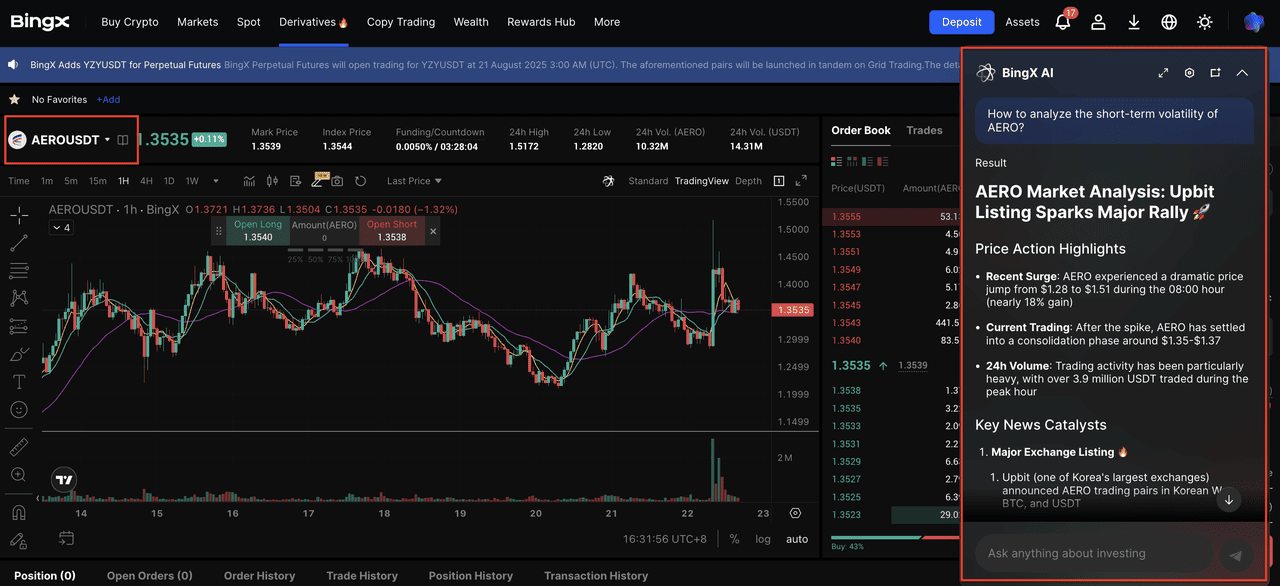Select the trend line drawing tool

tap(18, 242)
